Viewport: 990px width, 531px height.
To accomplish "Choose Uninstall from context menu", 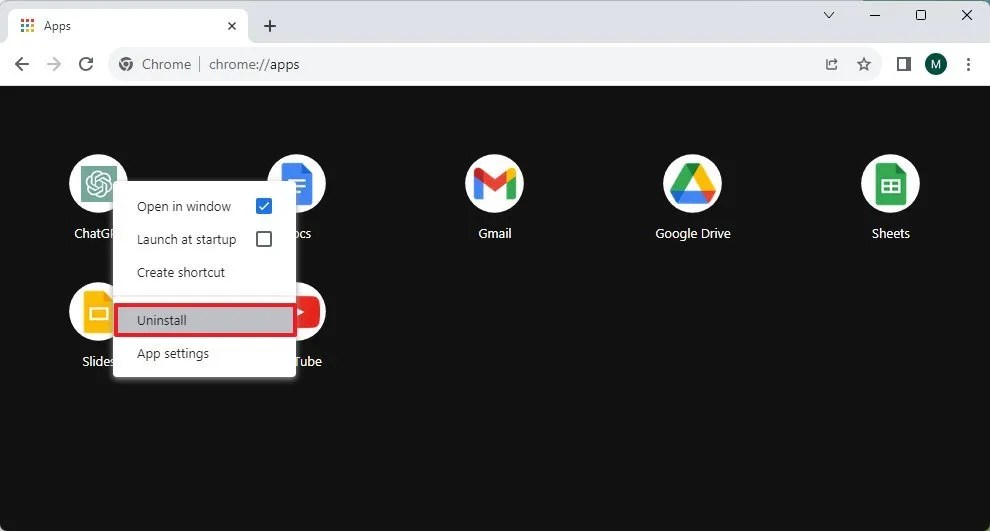I will 205,320.
